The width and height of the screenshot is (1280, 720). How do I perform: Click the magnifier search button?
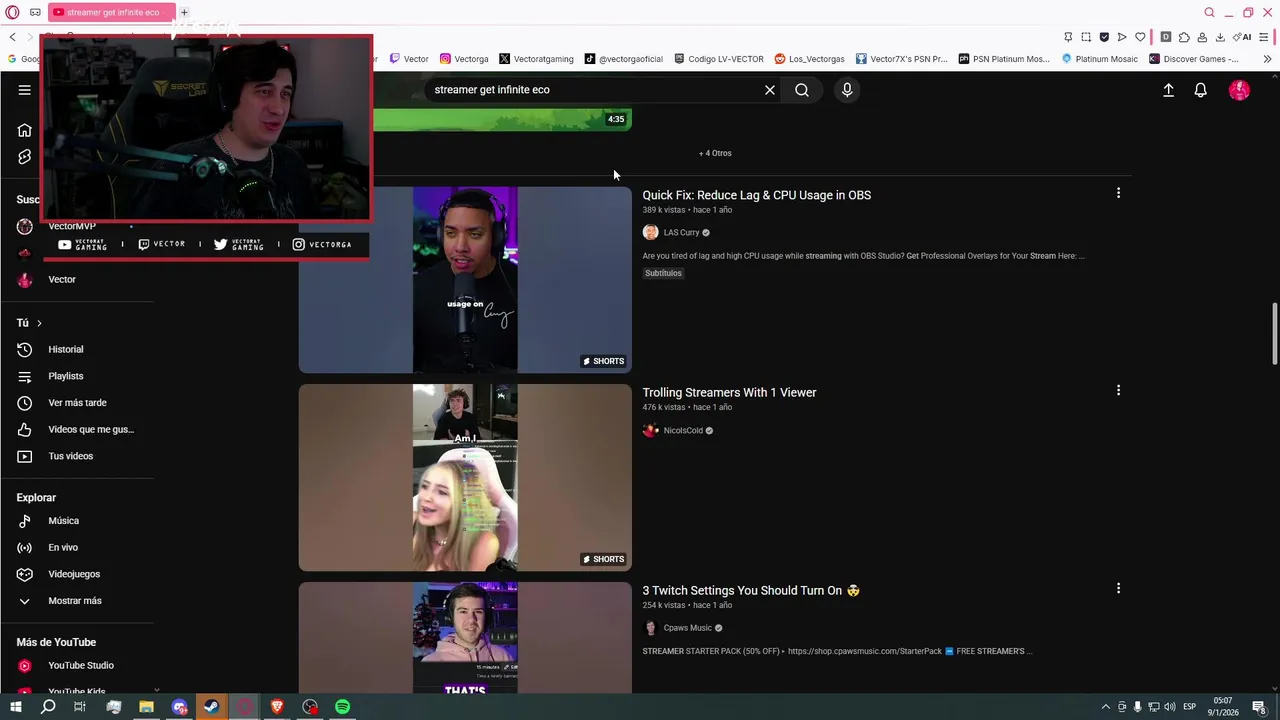(x=802, y=90)
